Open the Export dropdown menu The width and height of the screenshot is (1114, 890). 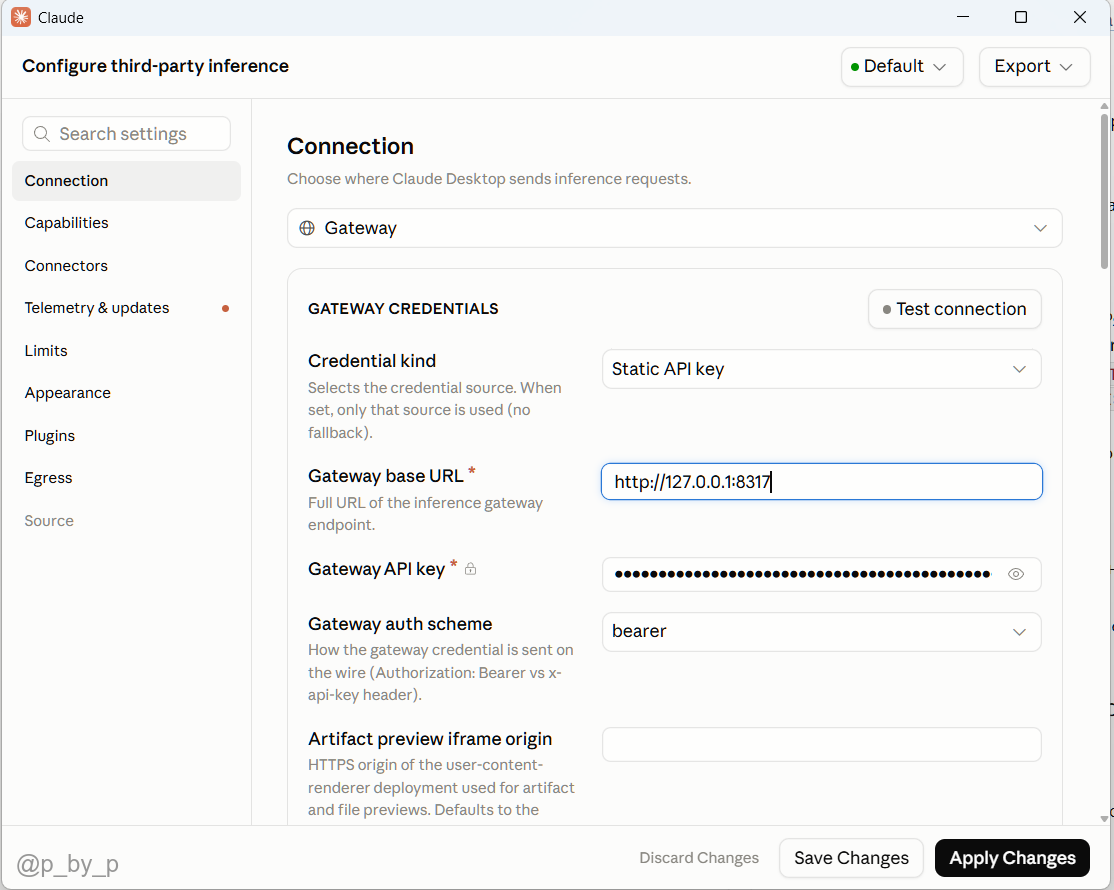point(1034,67)
